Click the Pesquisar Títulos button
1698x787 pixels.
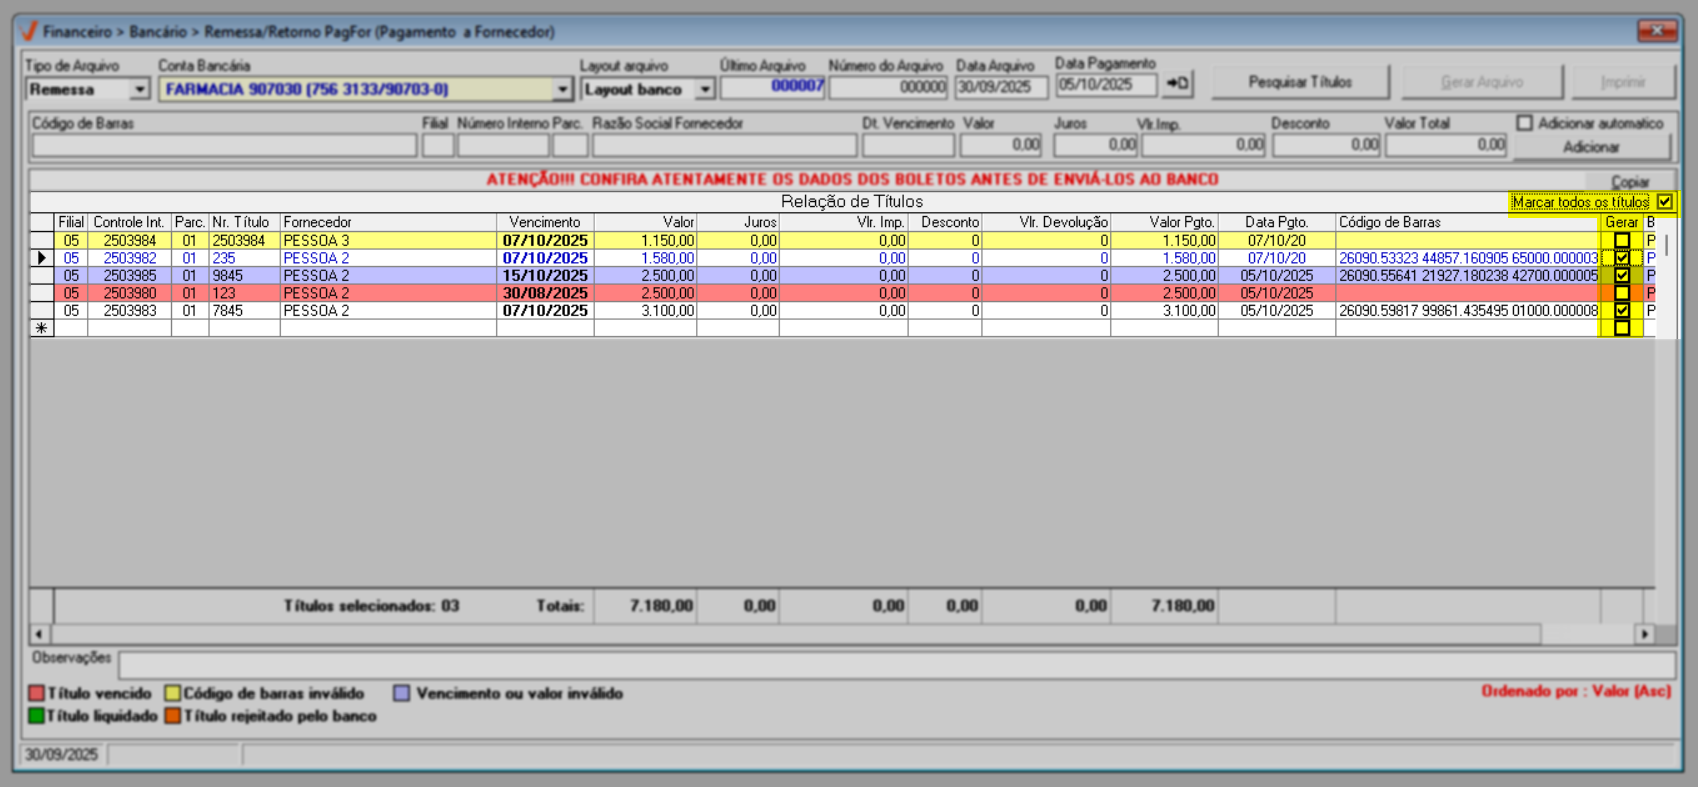pyautogui.click(x=1299, y=83)
